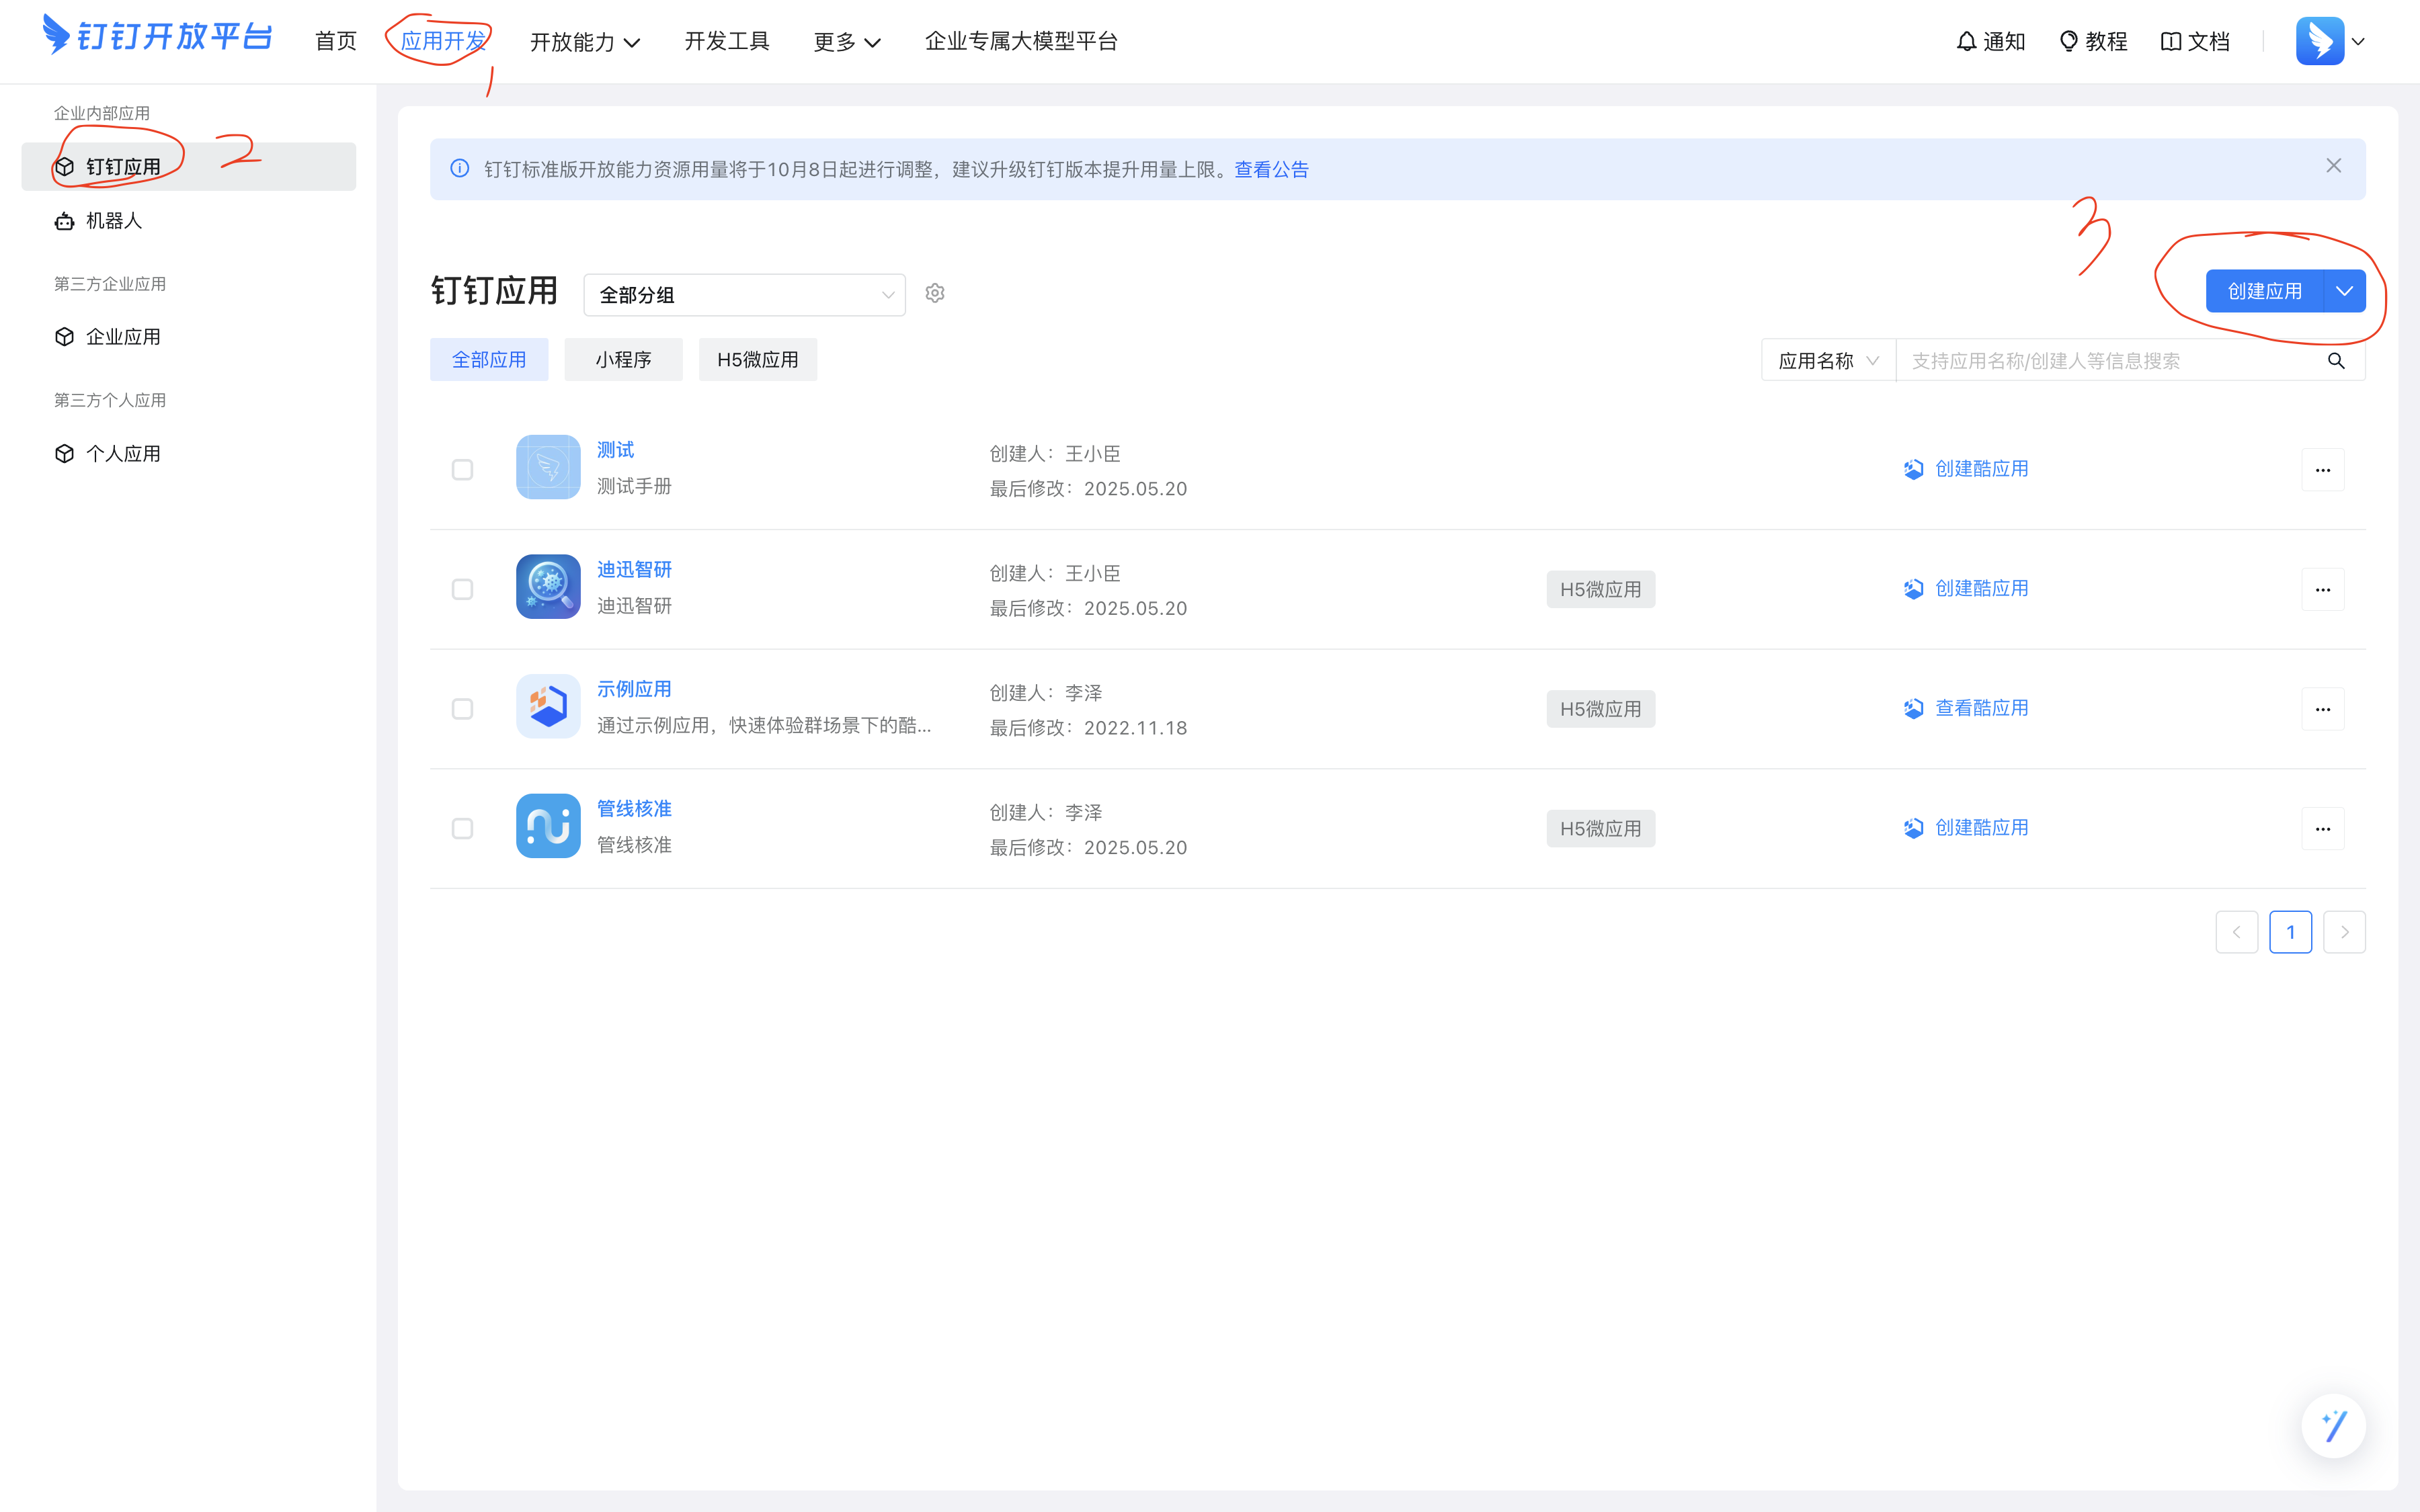Select page 1 in pagination
The height and width of the screenshot is (1512, 2420).
[2291, 932]
